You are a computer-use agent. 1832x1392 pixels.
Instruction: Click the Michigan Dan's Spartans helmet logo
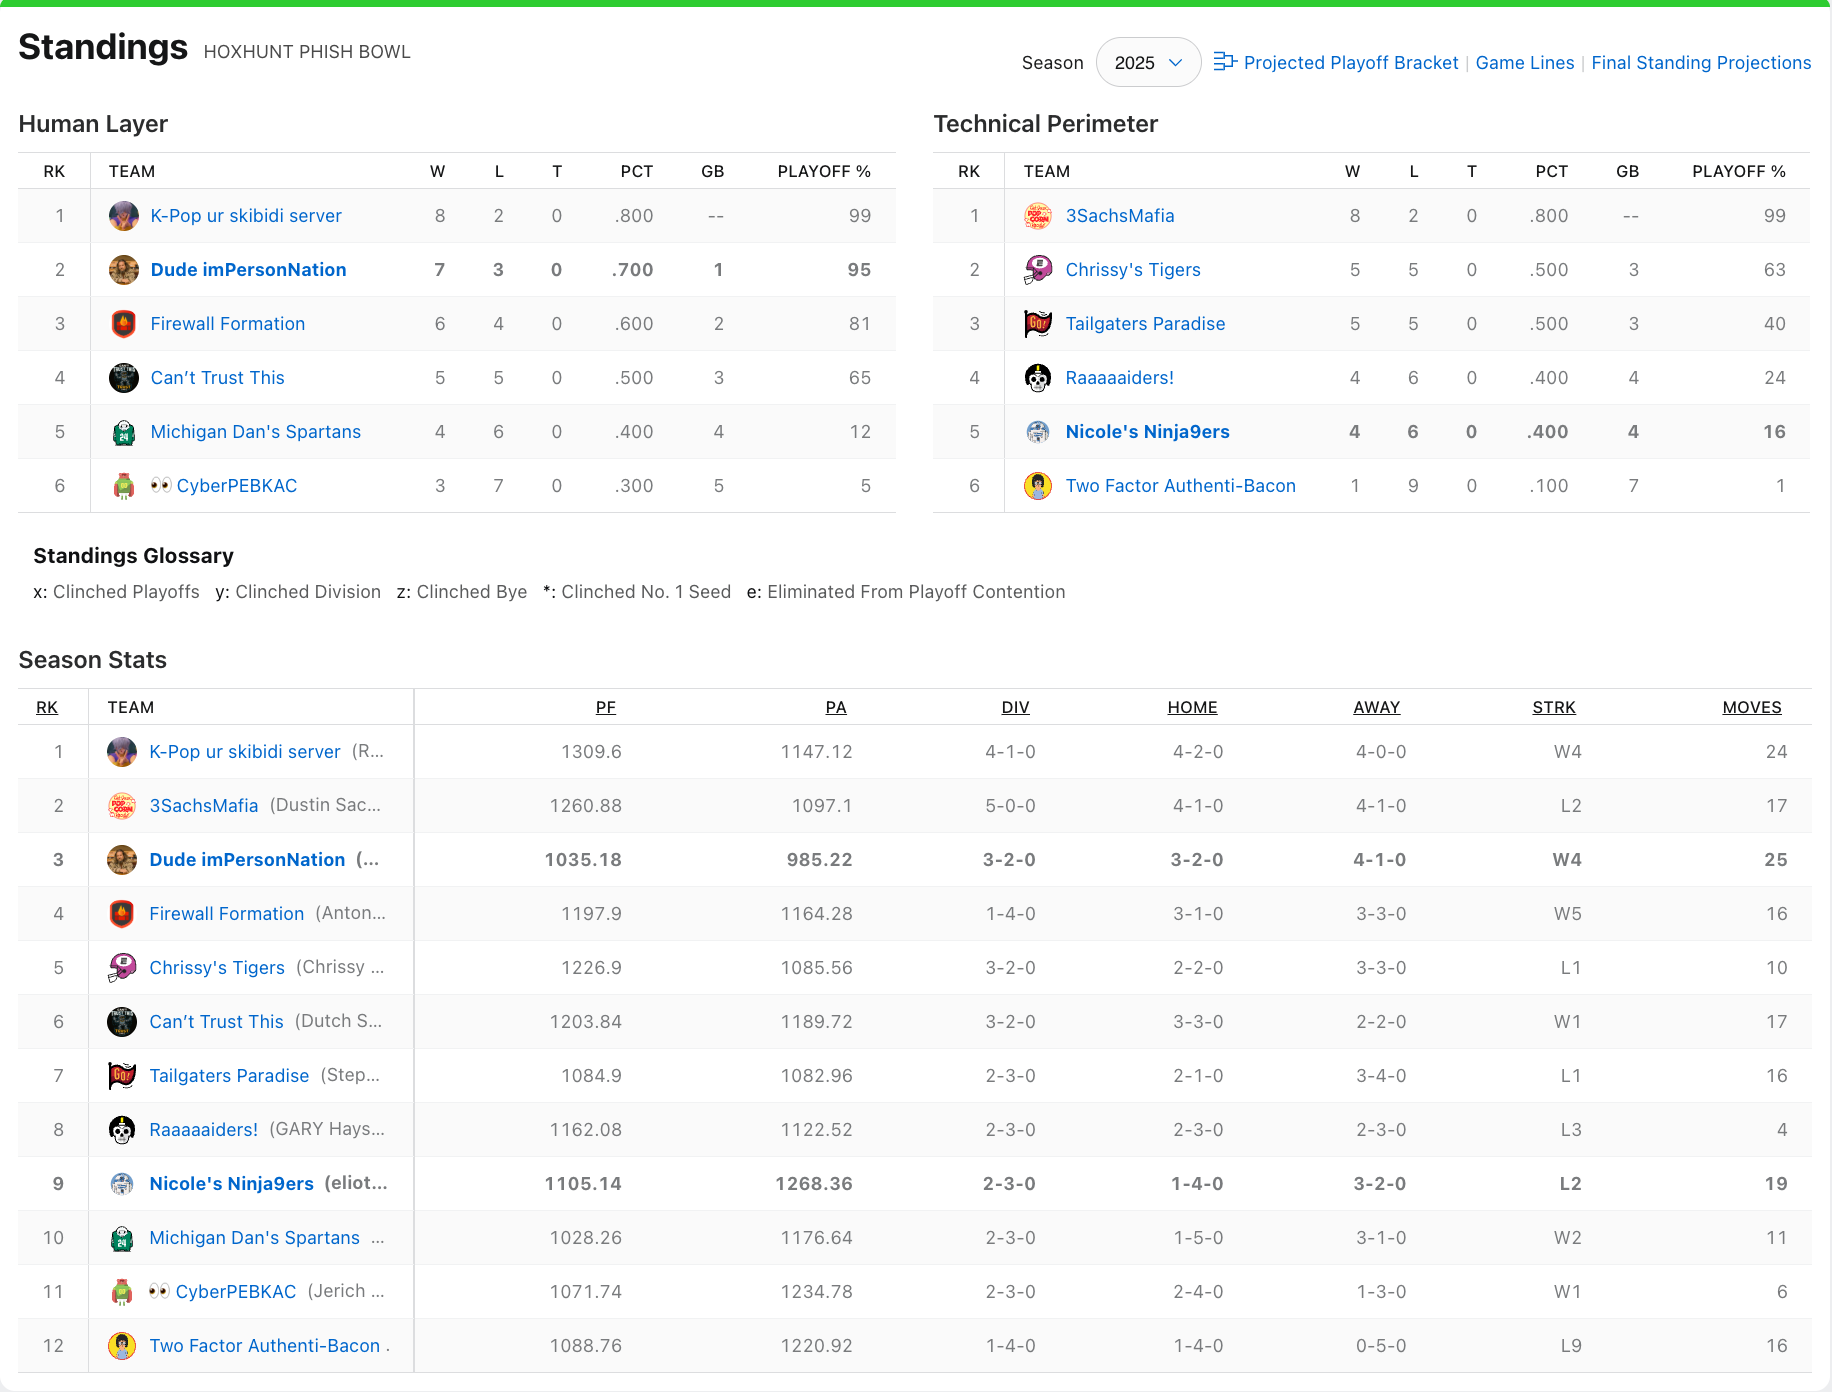click(123, 431)
